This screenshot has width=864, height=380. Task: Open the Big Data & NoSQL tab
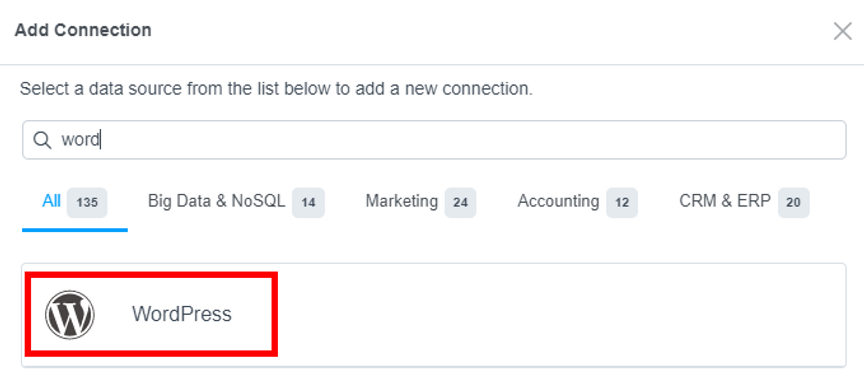(217, 202)
